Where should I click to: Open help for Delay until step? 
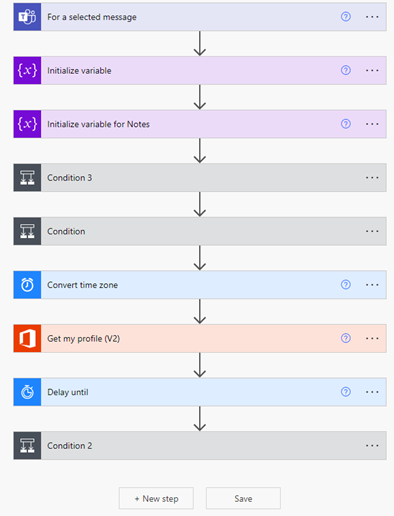pyautogui.click(x=346, y=392)
